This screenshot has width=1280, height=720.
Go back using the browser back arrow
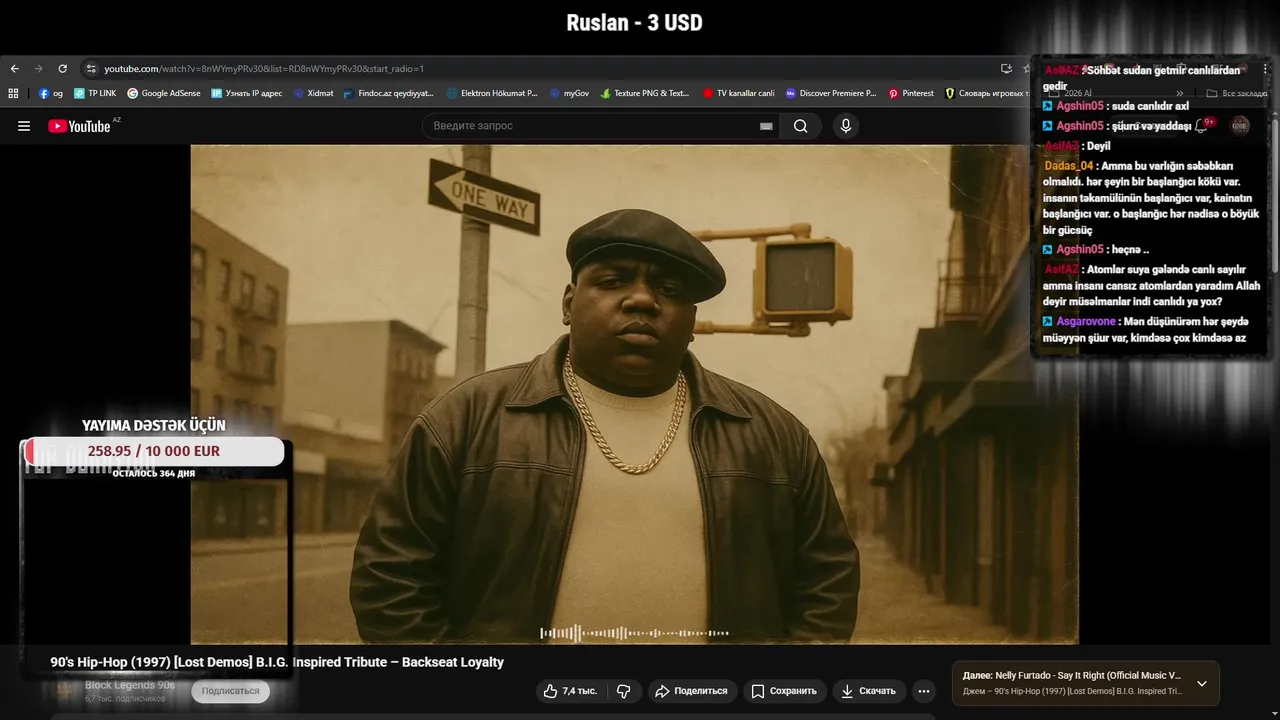[14, 68]
